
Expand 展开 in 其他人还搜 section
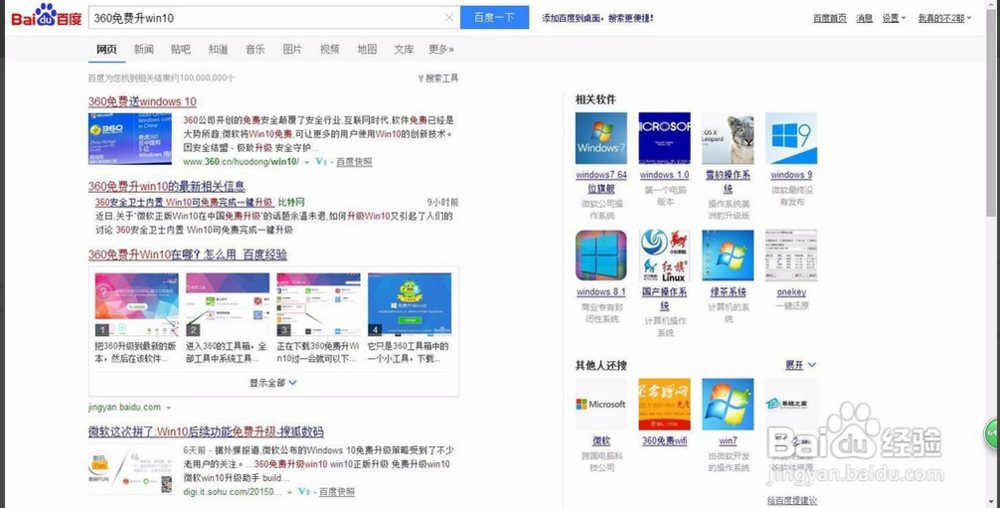800,365
